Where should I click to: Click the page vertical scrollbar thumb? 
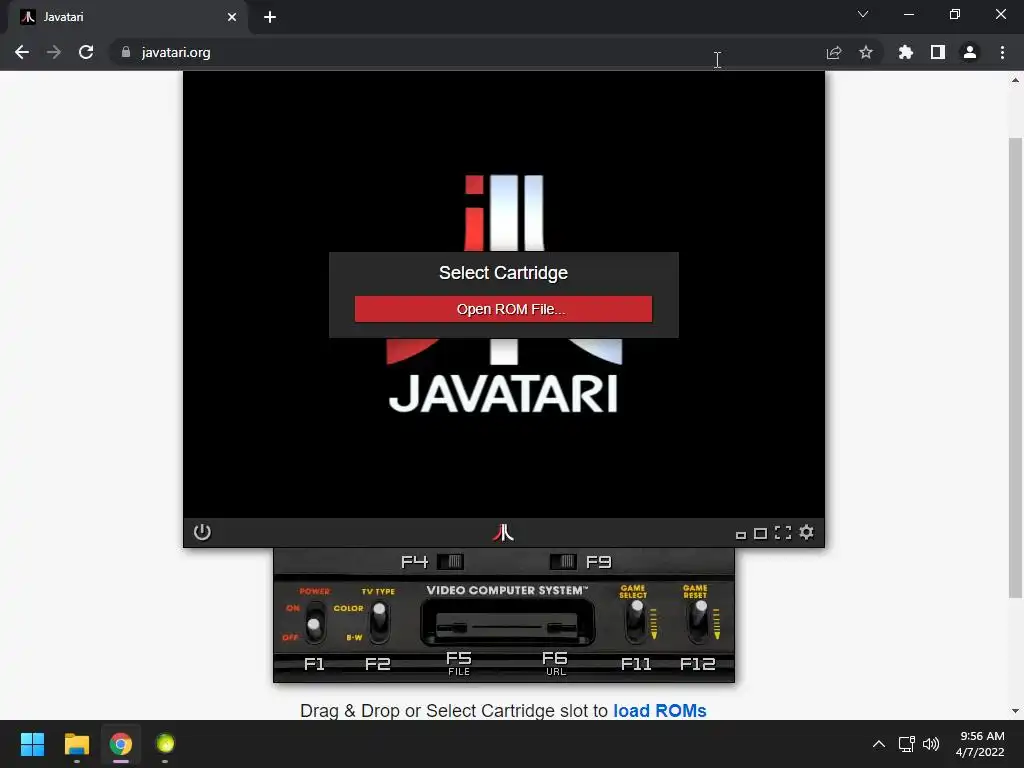coord(1015,368)
